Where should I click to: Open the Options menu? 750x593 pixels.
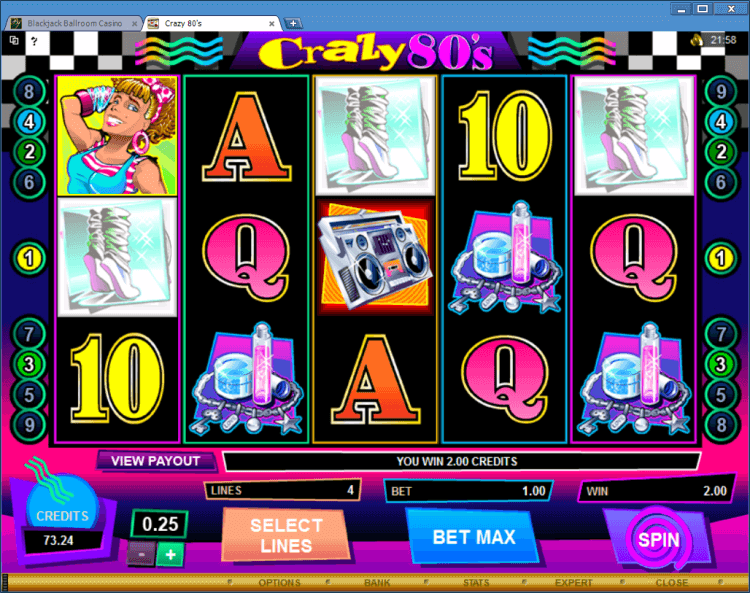[279, 582]
